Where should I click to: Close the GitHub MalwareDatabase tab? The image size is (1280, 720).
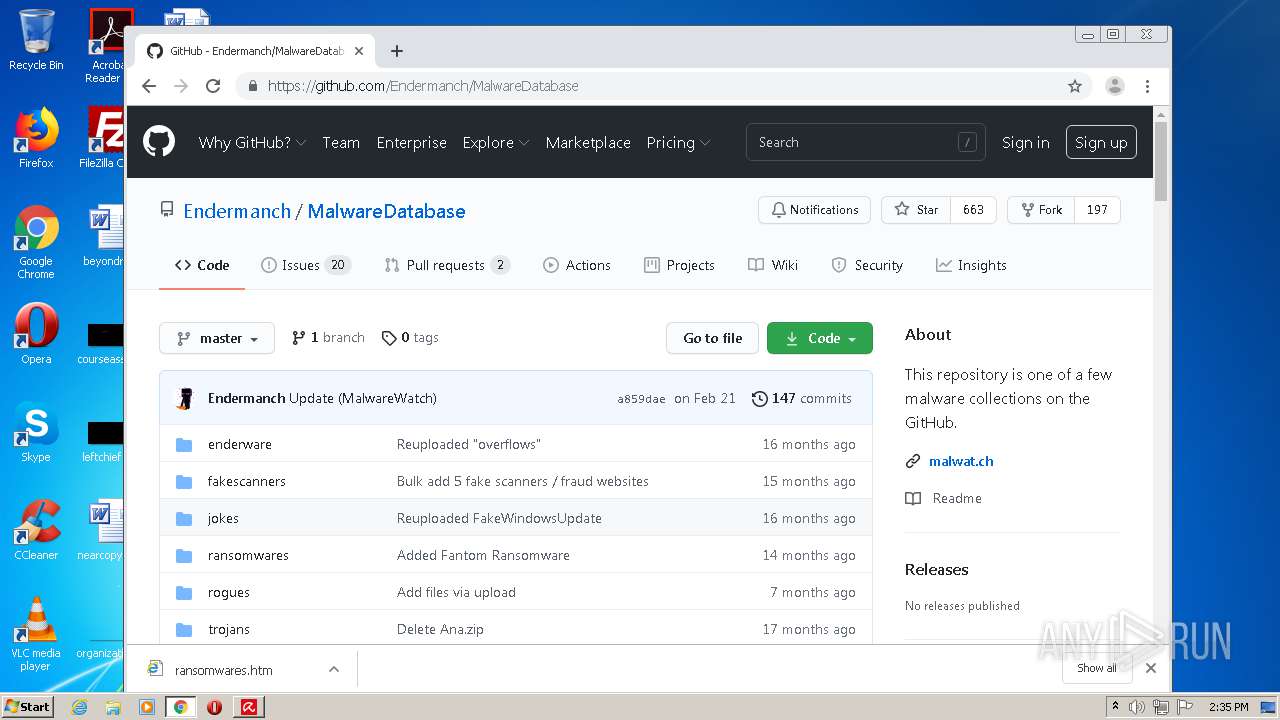pyautogui.click(x=359, y=51)
